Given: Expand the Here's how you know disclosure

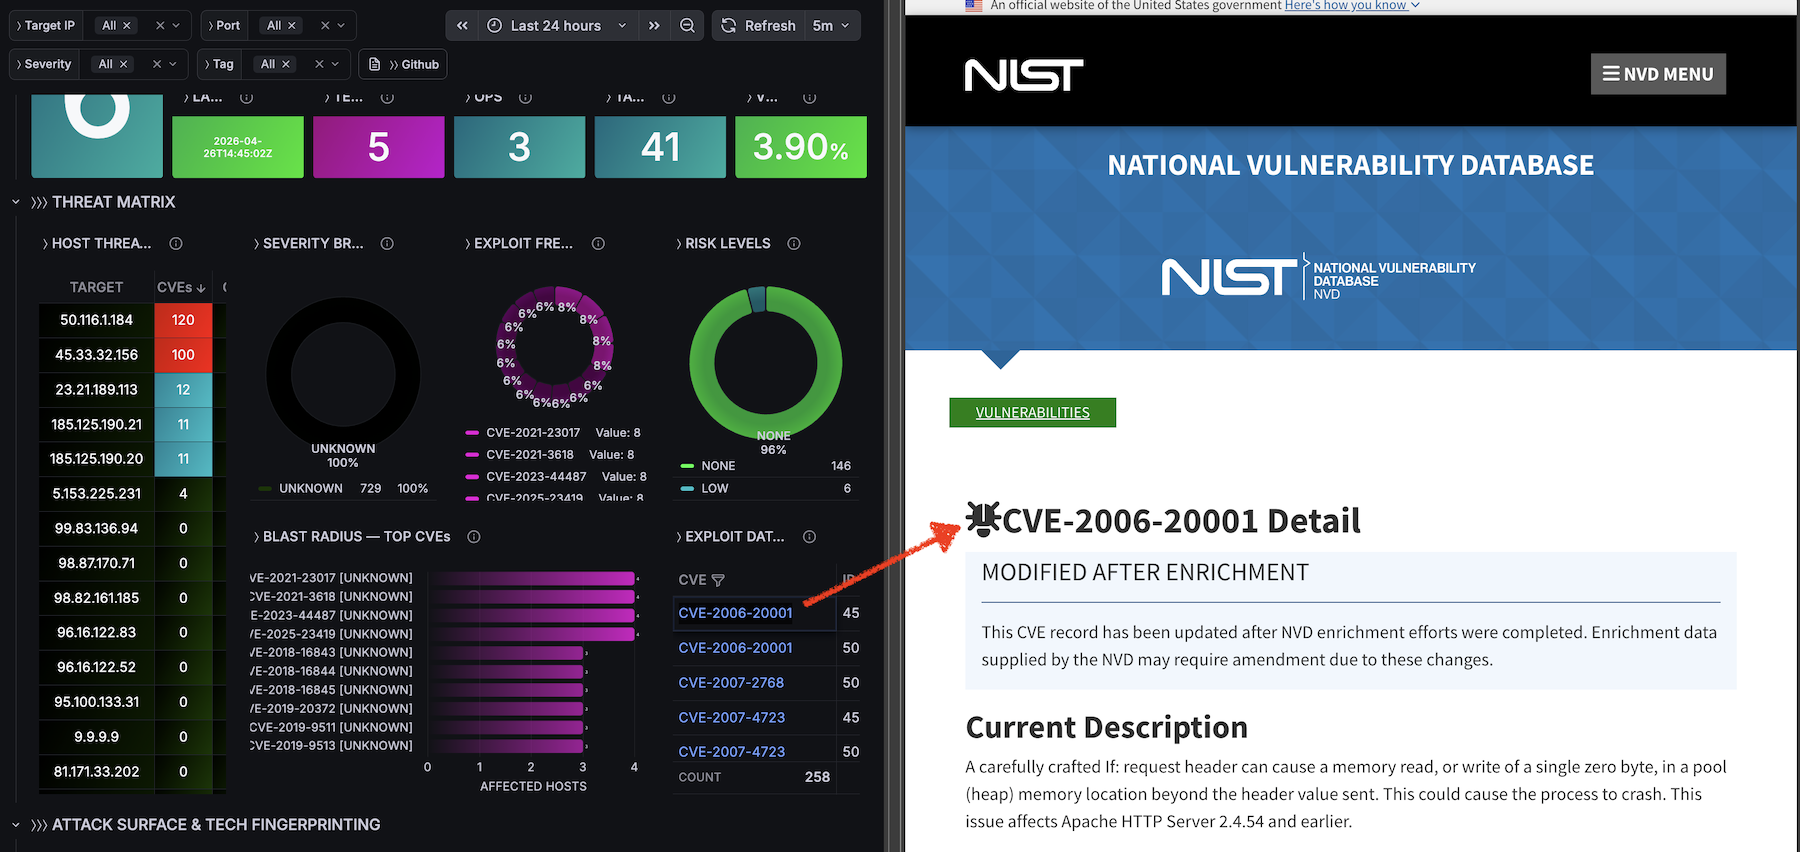Looking at the screenshot, I should pos(1352,6).
